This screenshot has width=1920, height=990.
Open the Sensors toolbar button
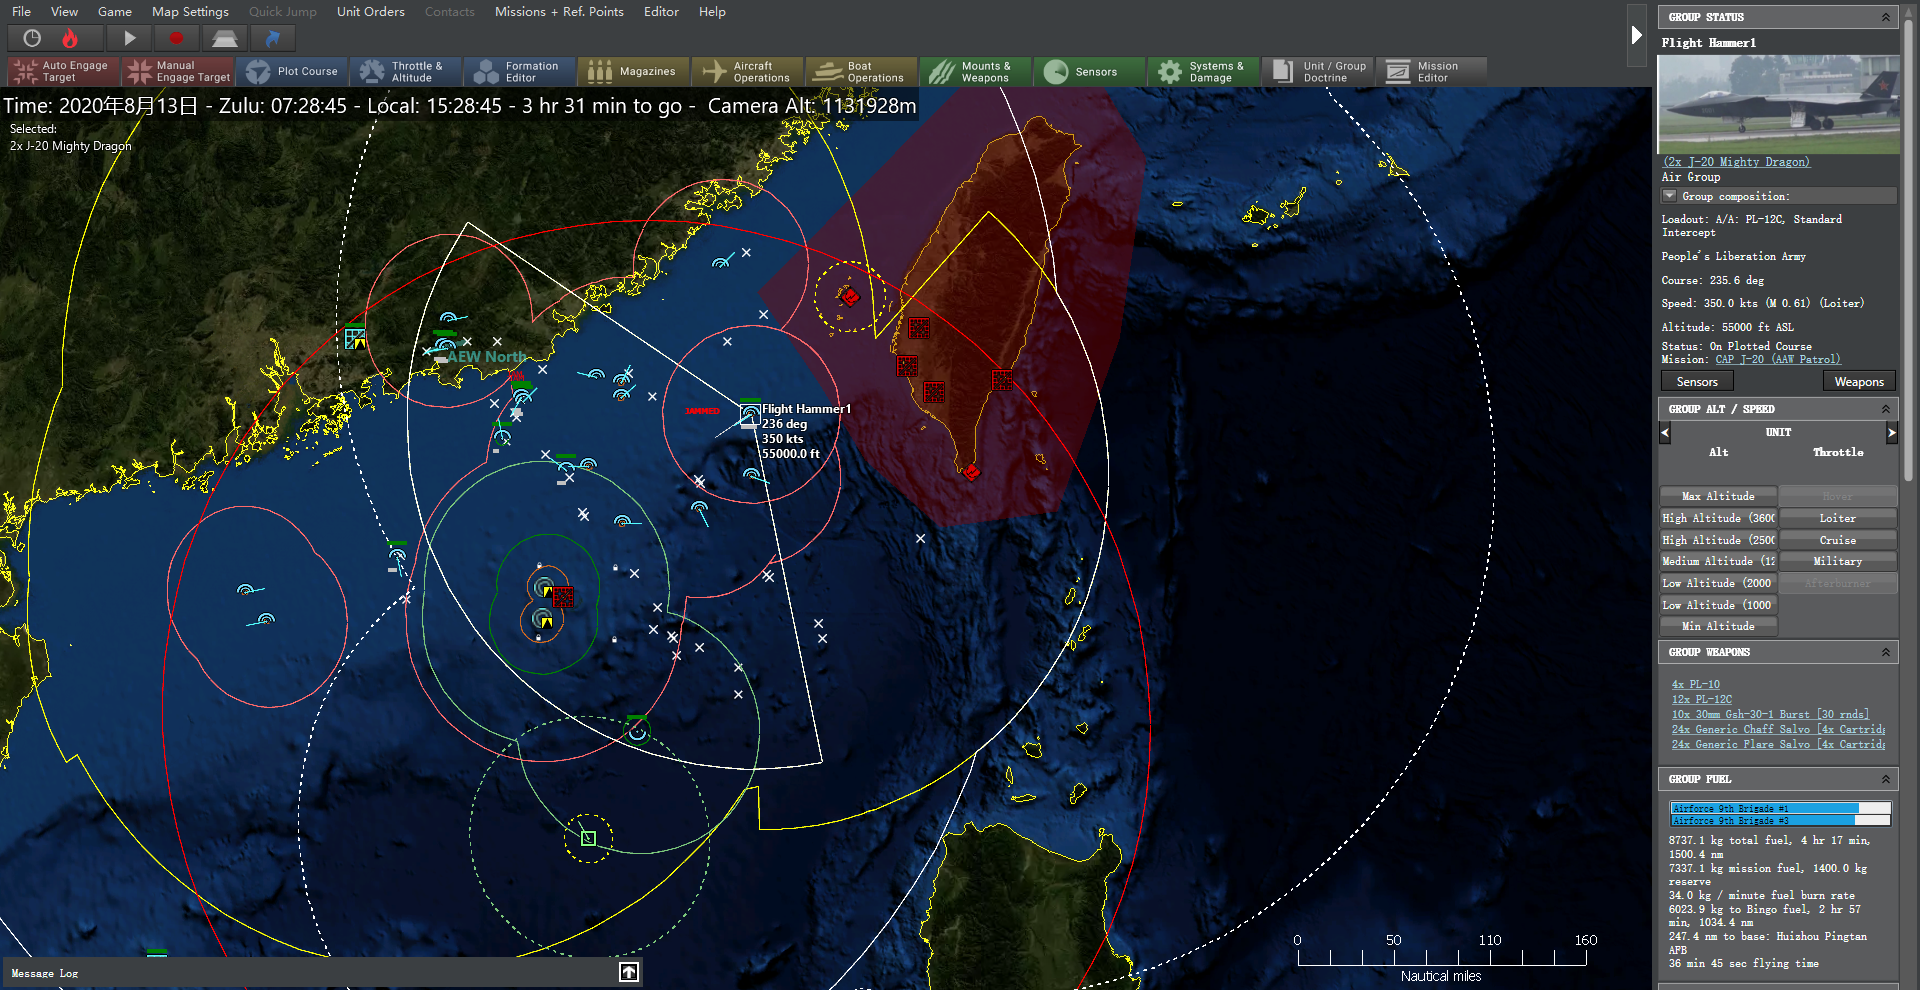pos(1090,71)
